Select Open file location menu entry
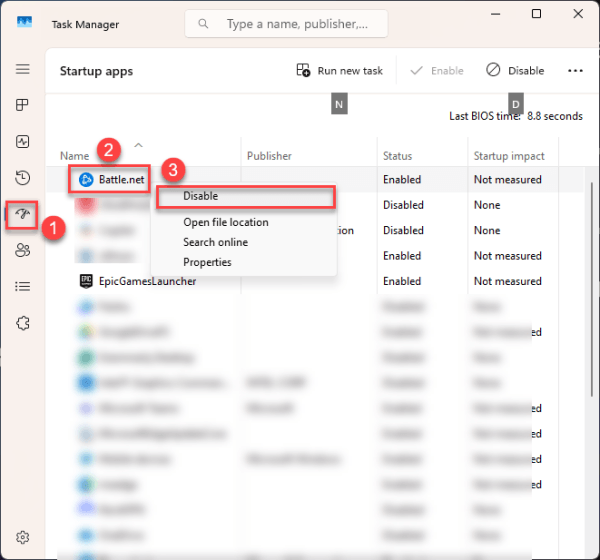Screen dimensions: 600x560 pos(226,222)
